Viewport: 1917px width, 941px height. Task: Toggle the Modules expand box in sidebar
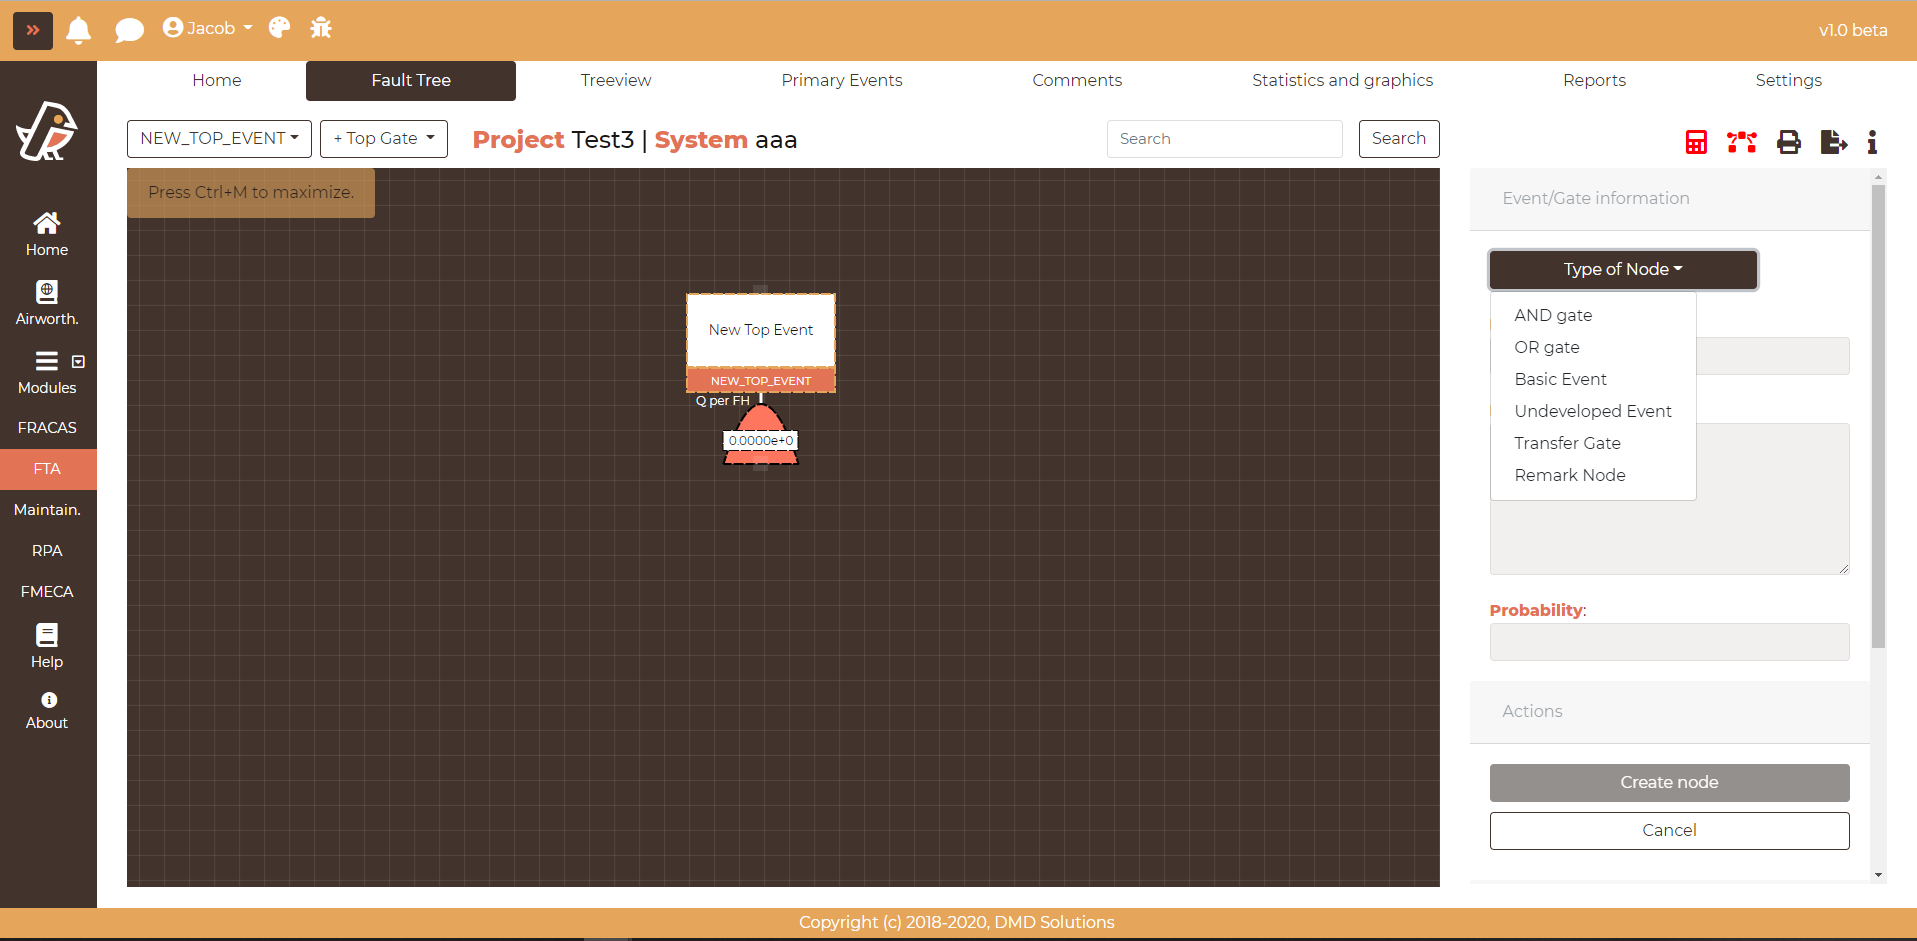pos(78,361)
